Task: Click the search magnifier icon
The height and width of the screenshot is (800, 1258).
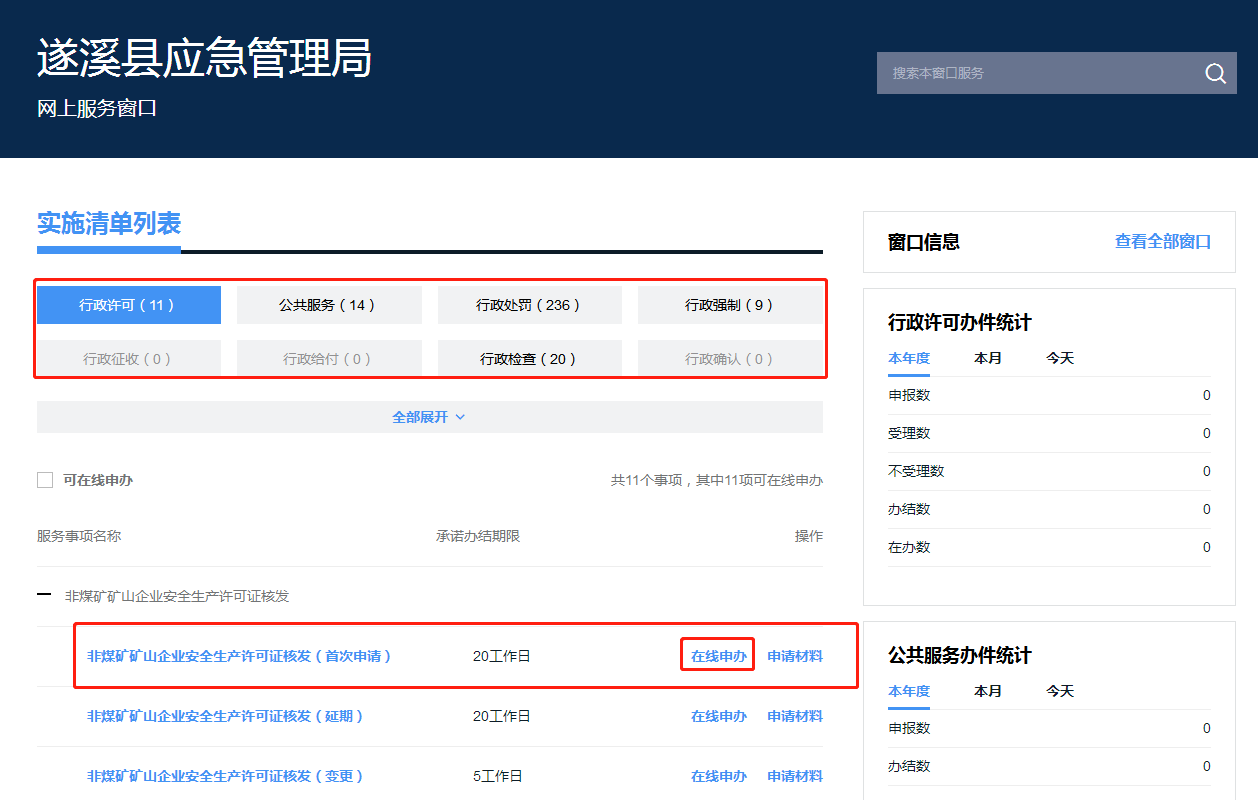Action: tap(1215, 74)
